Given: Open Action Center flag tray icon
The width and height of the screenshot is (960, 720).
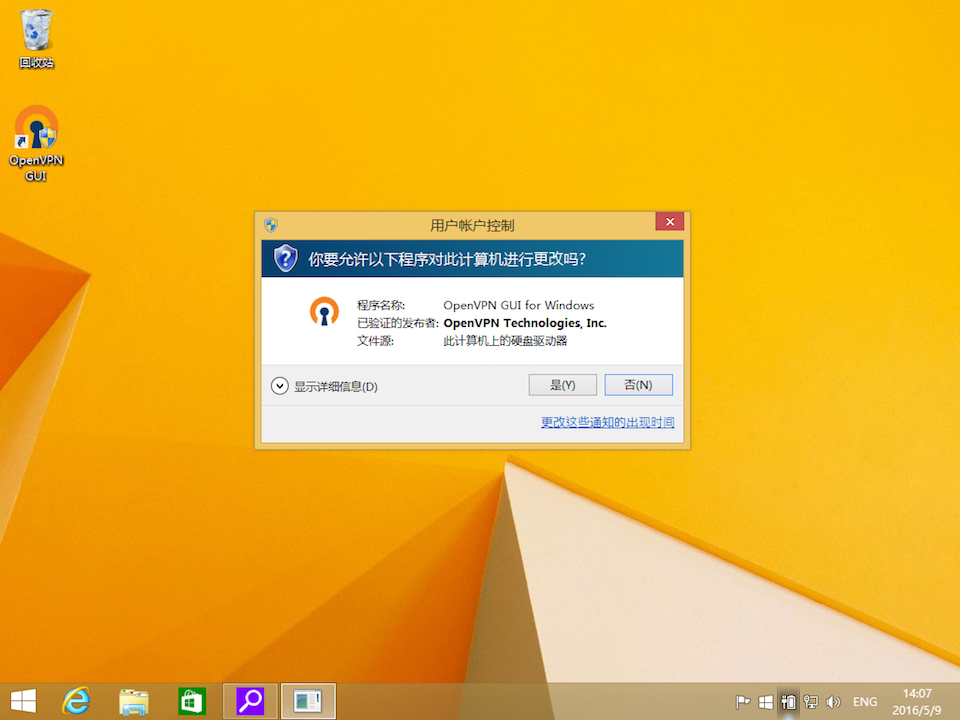Looking at the screenshot, I should click(743, 702).
